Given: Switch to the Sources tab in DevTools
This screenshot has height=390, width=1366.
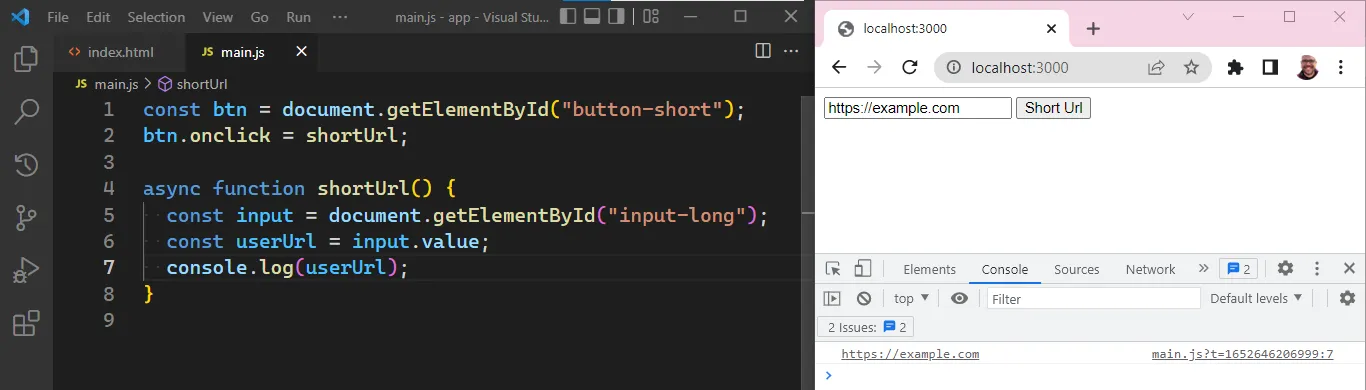Looking at the screenshot, I should pyautogui.click(x=1077, y=269).
